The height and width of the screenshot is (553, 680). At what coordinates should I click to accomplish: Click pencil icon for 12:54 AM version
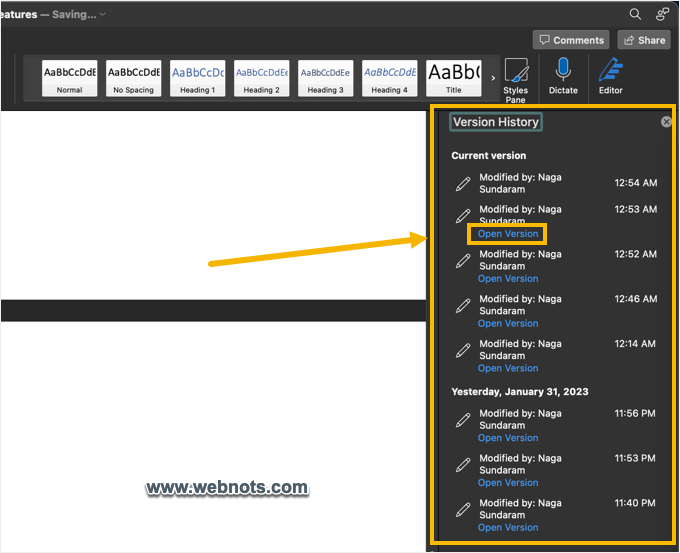pos(462,184)
